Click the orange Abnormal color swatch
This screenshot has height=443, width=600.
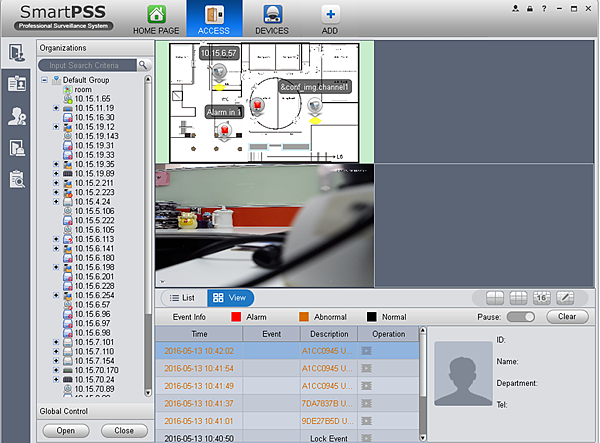click(x=304, y=317)
